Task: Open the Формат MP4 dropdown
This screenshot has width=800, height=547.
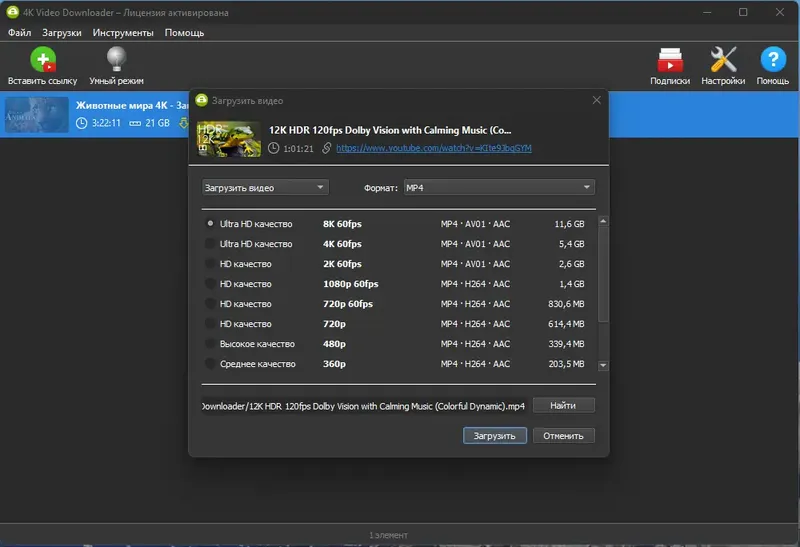Action: pos(499,187)
